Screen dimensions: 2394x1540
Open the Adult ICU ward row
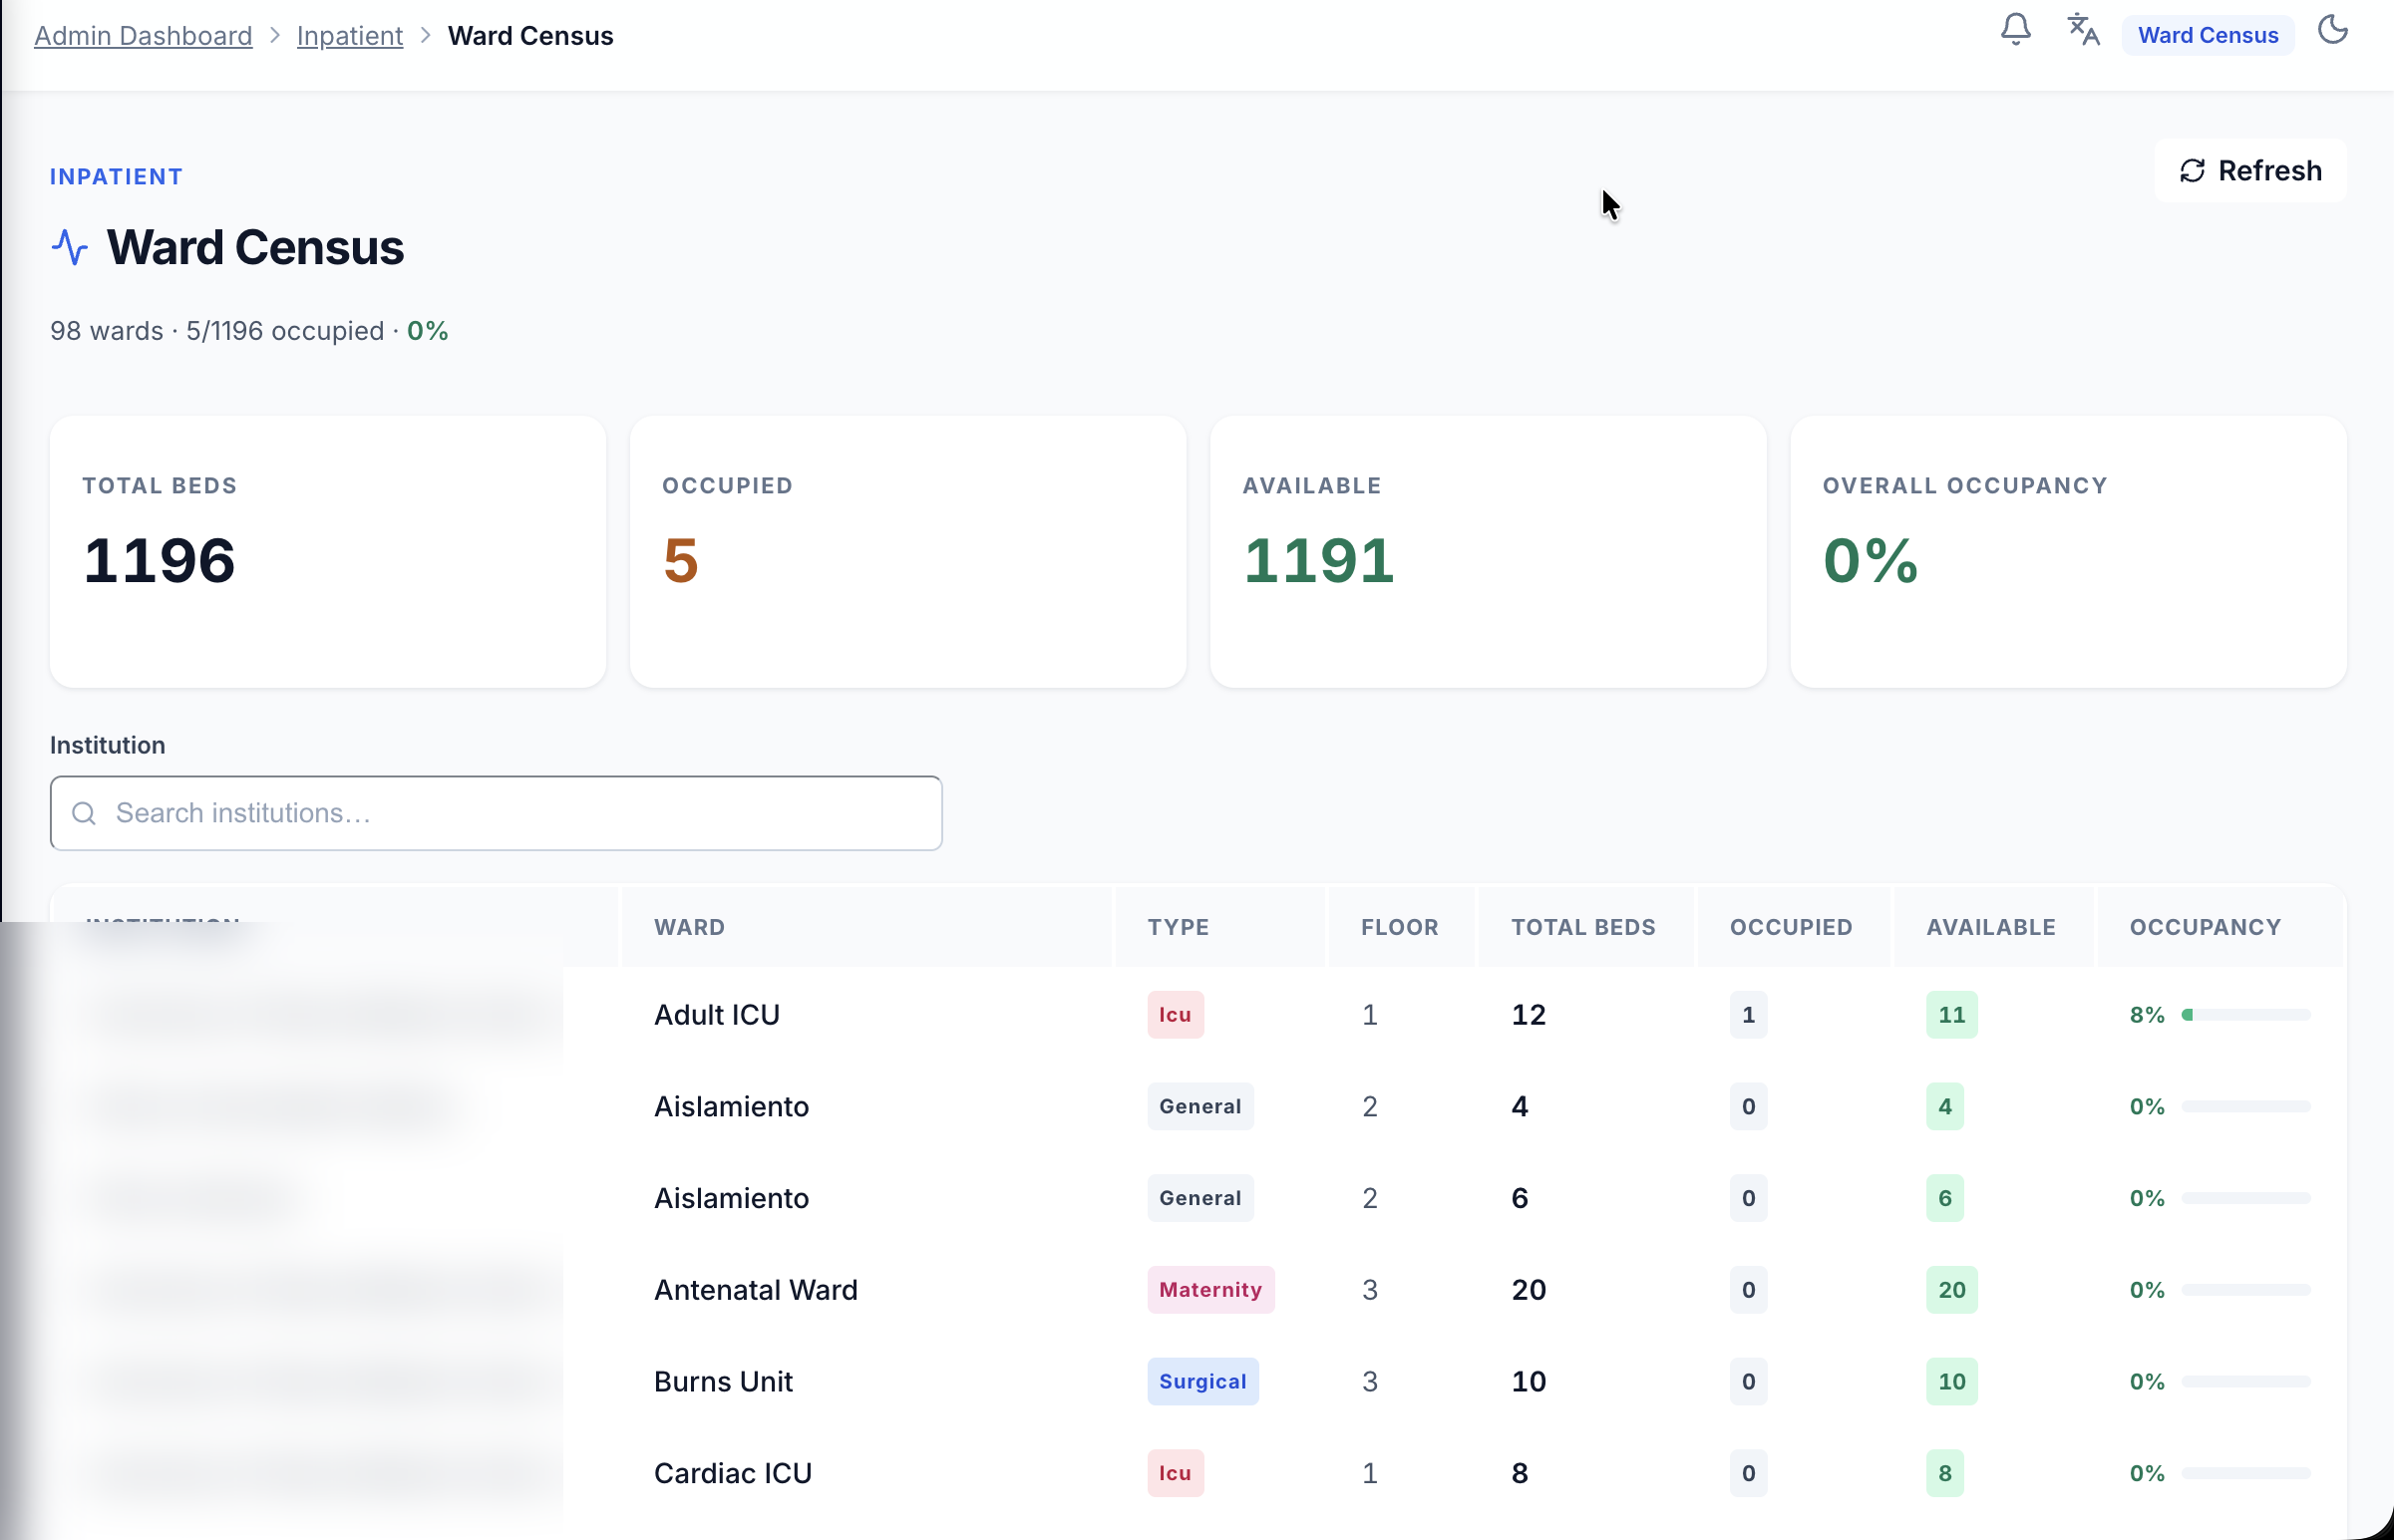pyautogui.click(x=1197, y=1015)
